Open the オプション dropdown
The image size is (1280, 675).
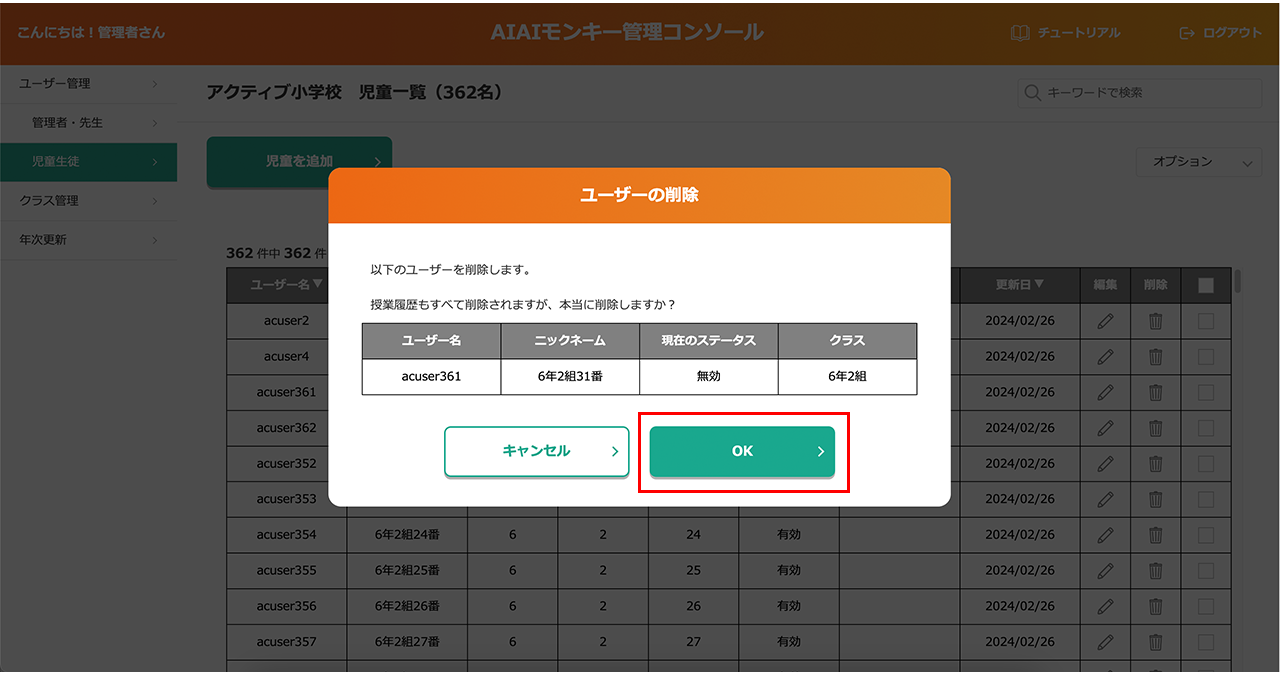1198,162
